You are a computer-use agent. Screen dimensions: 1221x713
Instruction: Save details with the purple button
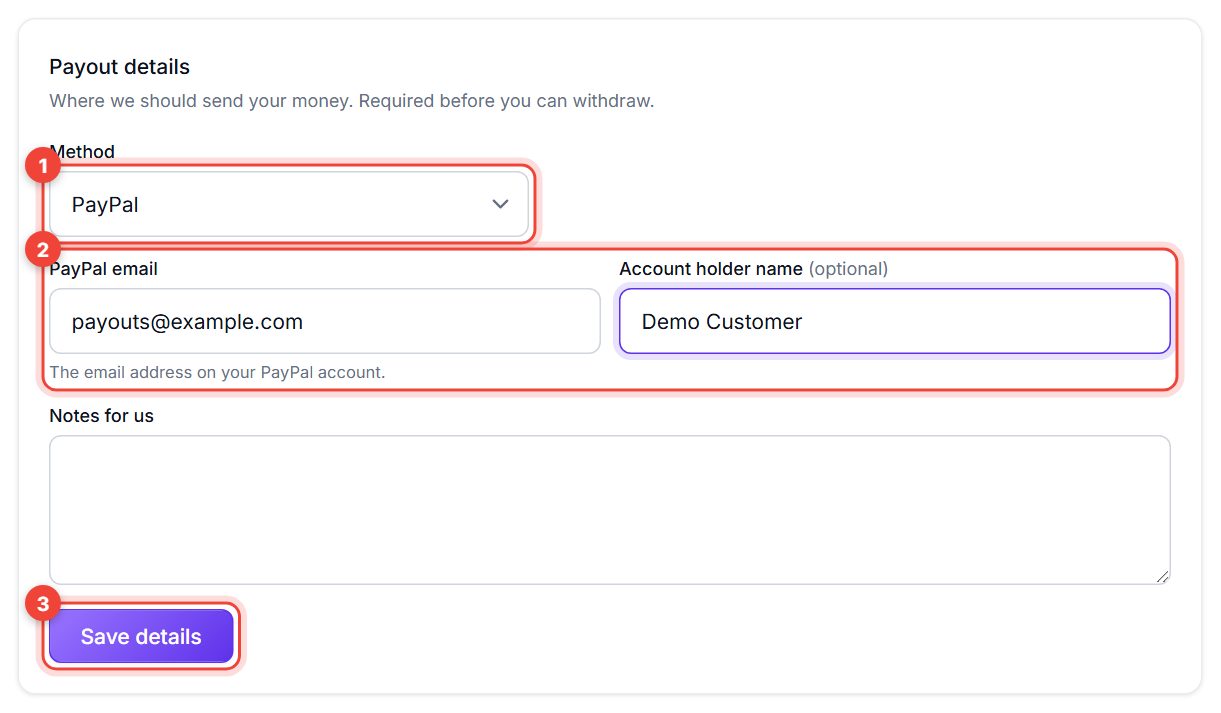(141, 636)
